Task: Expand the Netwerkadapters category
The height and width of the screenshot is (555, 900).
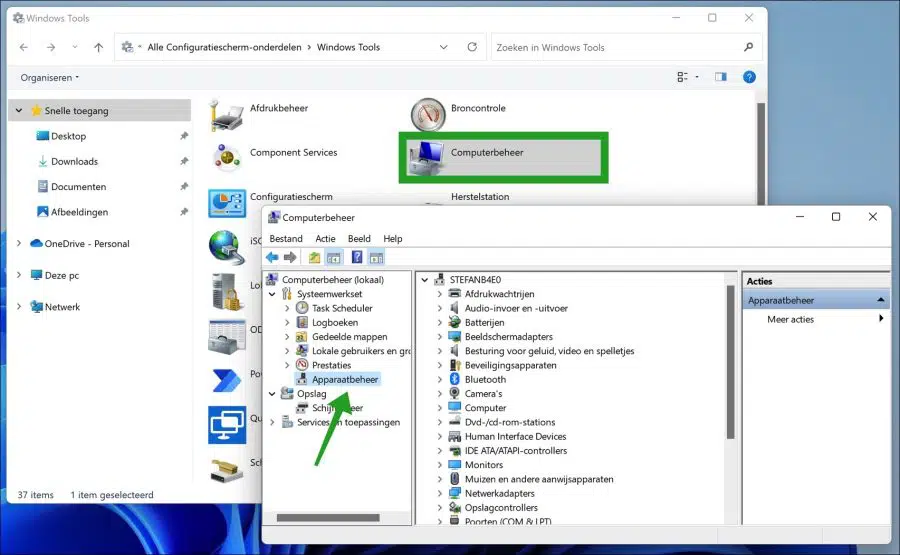Action: pyautogui.click(x=440, y=494)
